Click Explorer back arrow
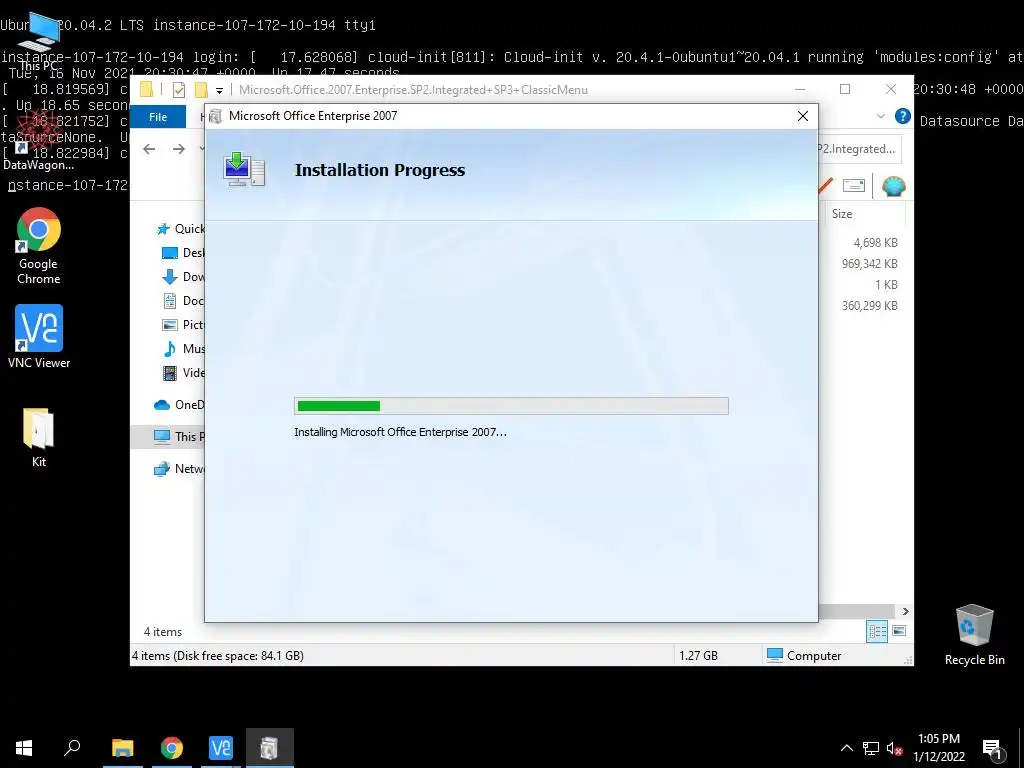 click(149, 149)
